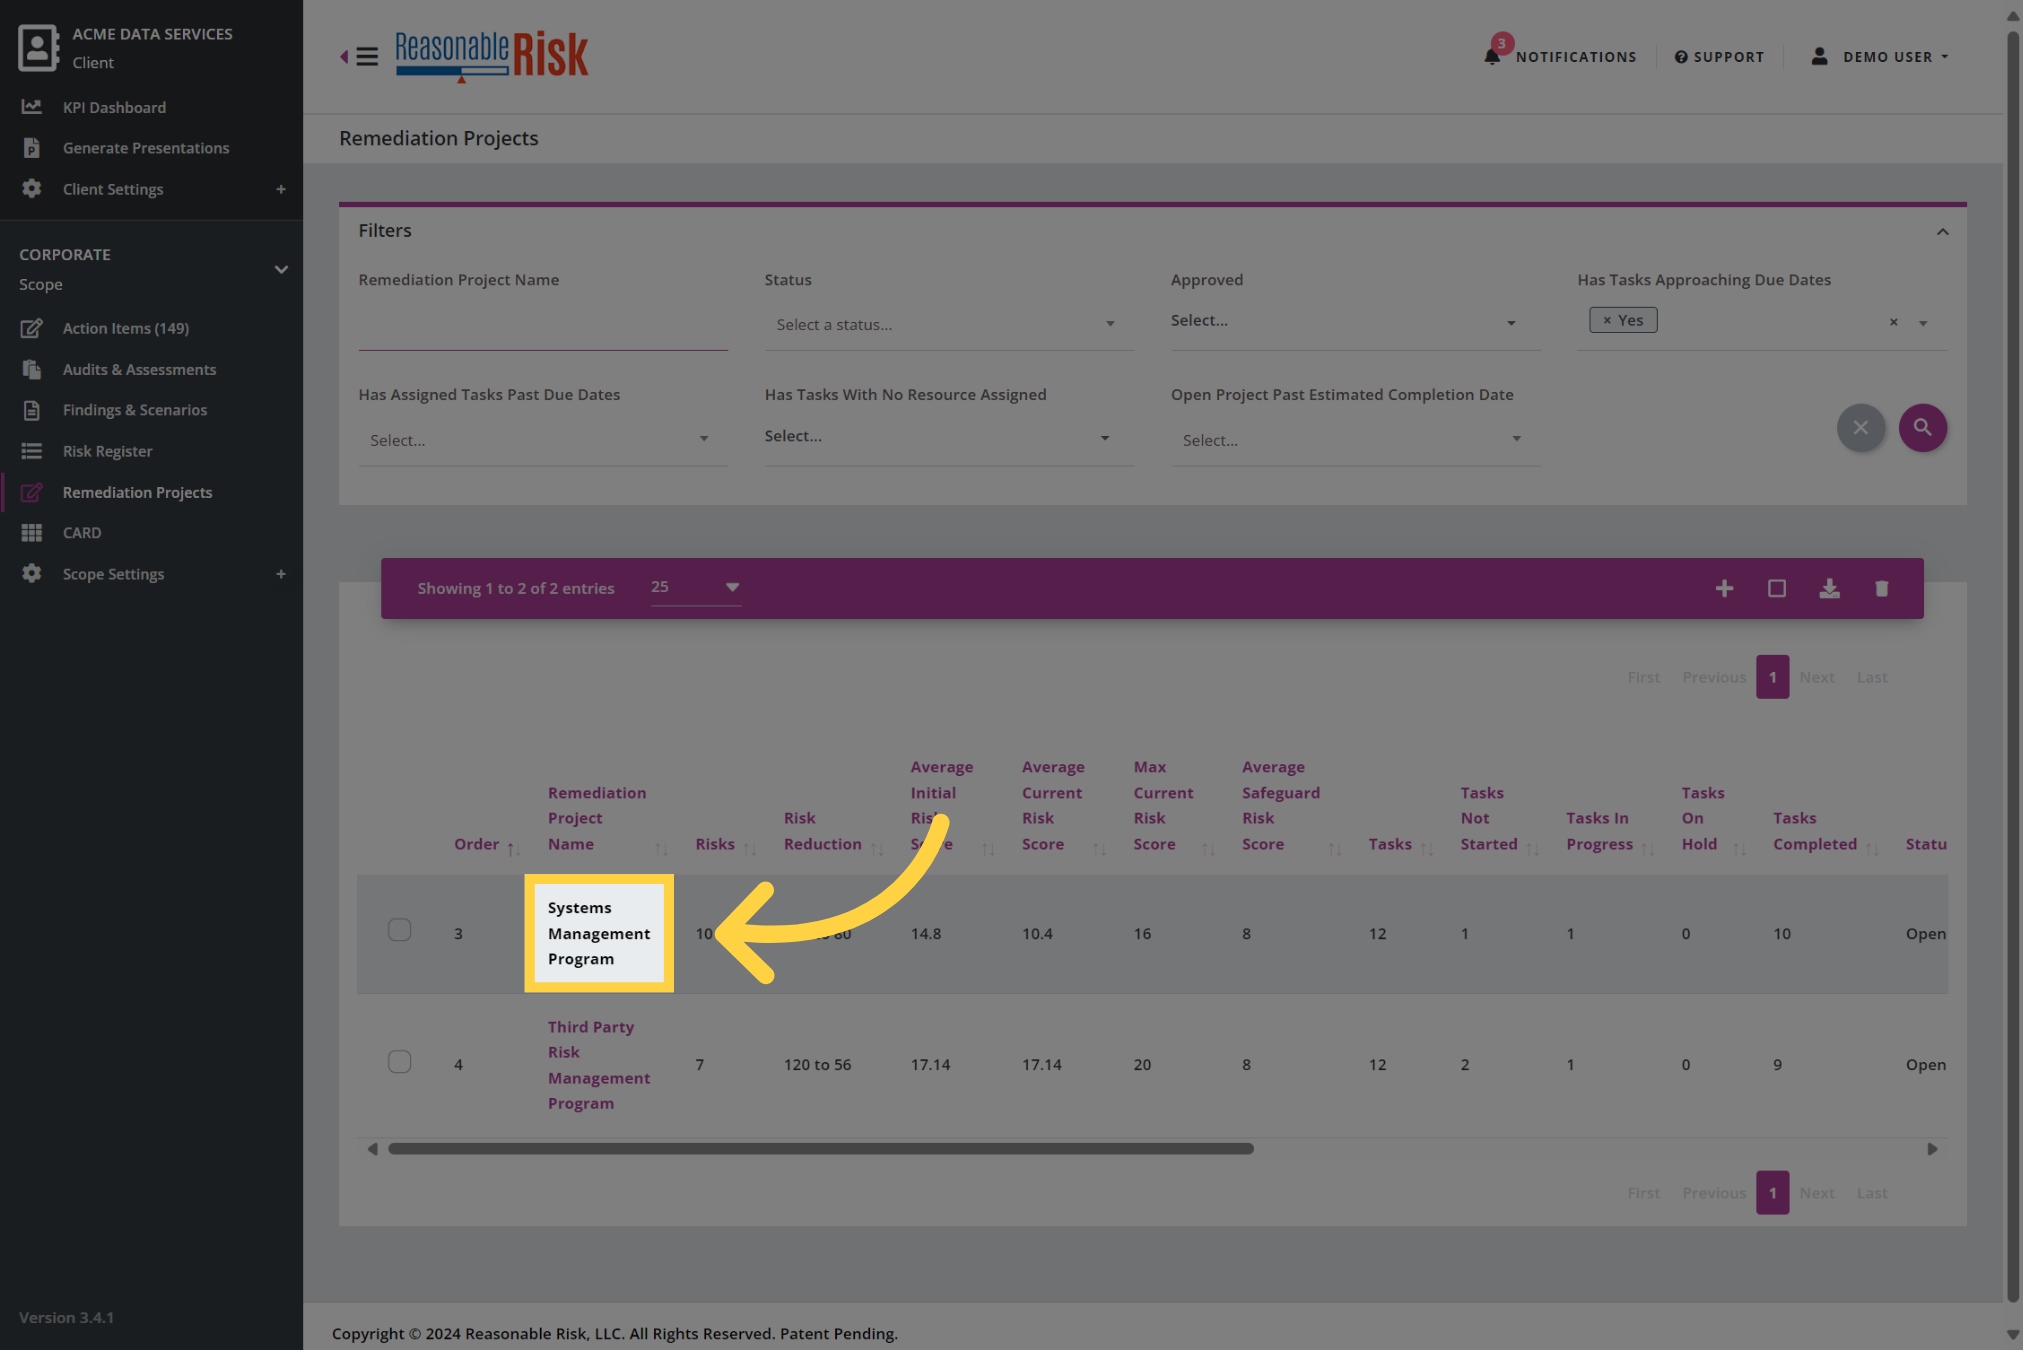Click the purple search filter button
Image resolution: width=2023 pixels, height=1350 pixels.
click(1922, 428)
